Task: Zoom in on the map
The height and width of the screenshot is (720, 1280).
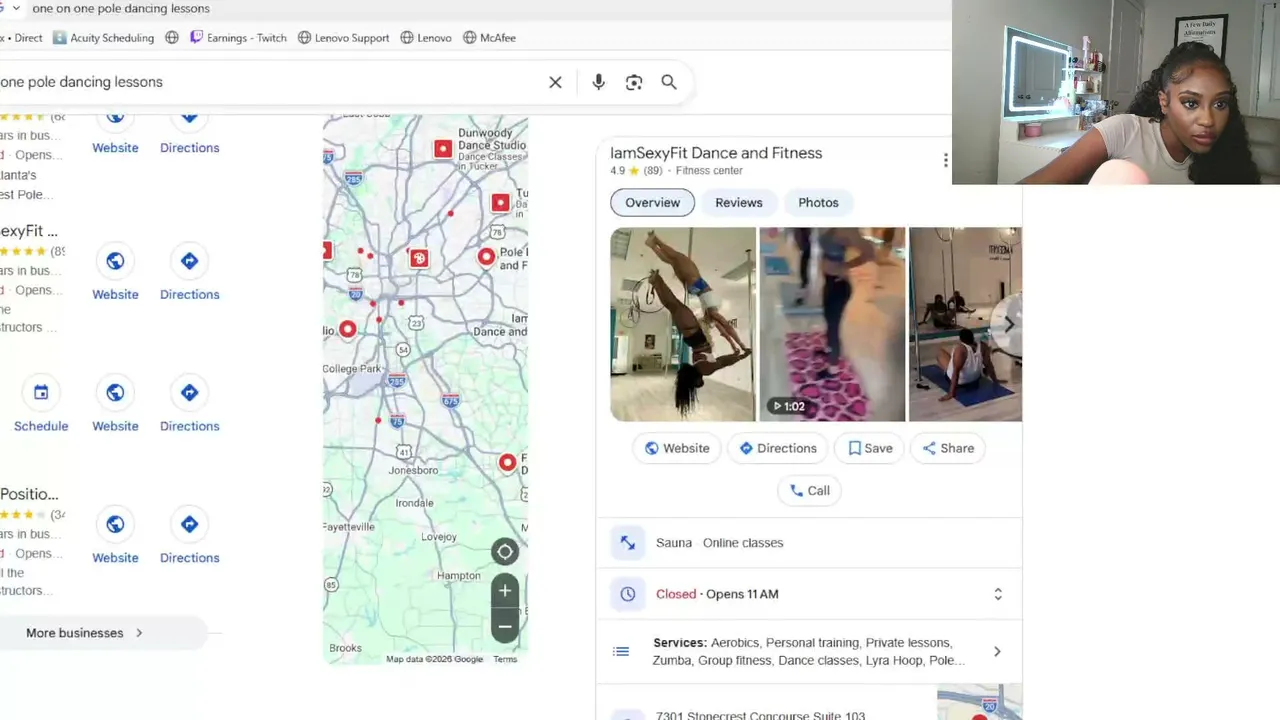Action: [505, 591]
